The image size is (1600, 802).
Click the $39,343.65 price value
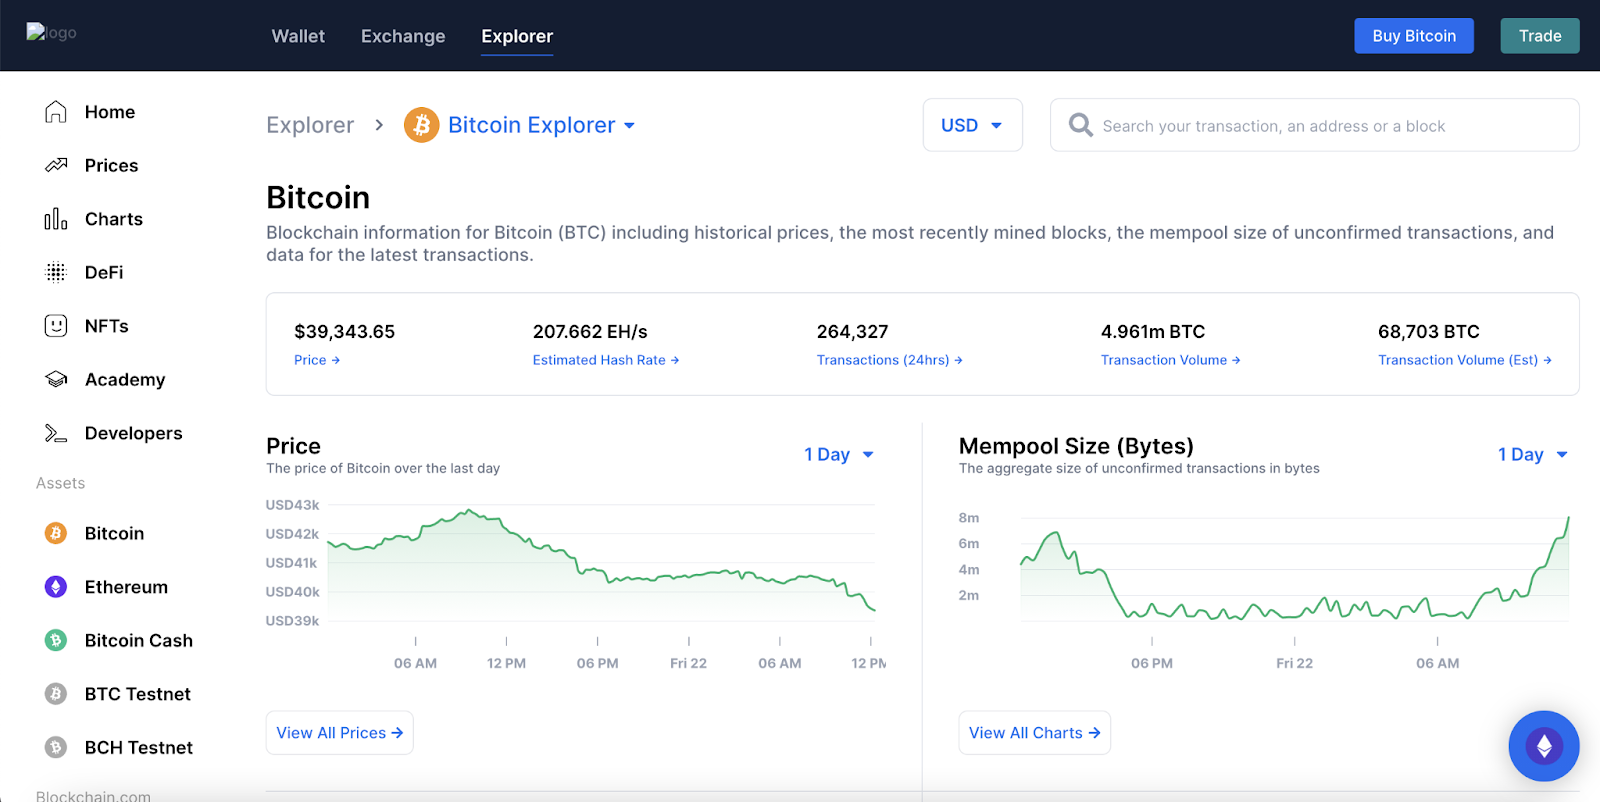(x=345, y=331)
